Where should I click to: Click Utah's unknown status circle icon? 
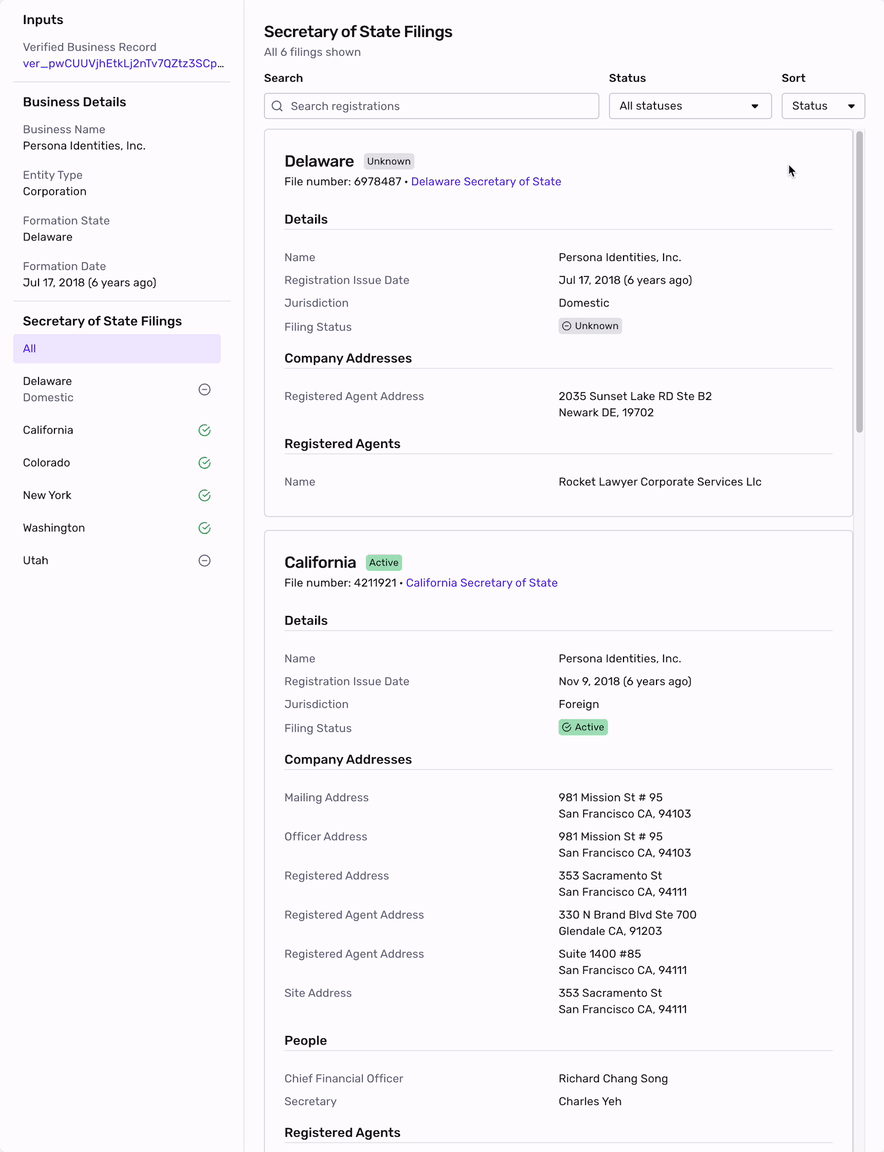205,561
